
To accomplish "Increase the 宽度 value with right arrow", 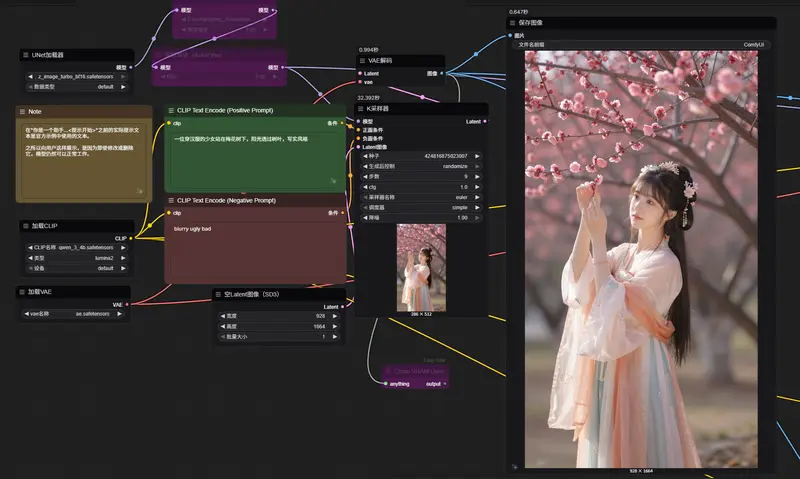I will pyautogui.click(x=335, y=316).
